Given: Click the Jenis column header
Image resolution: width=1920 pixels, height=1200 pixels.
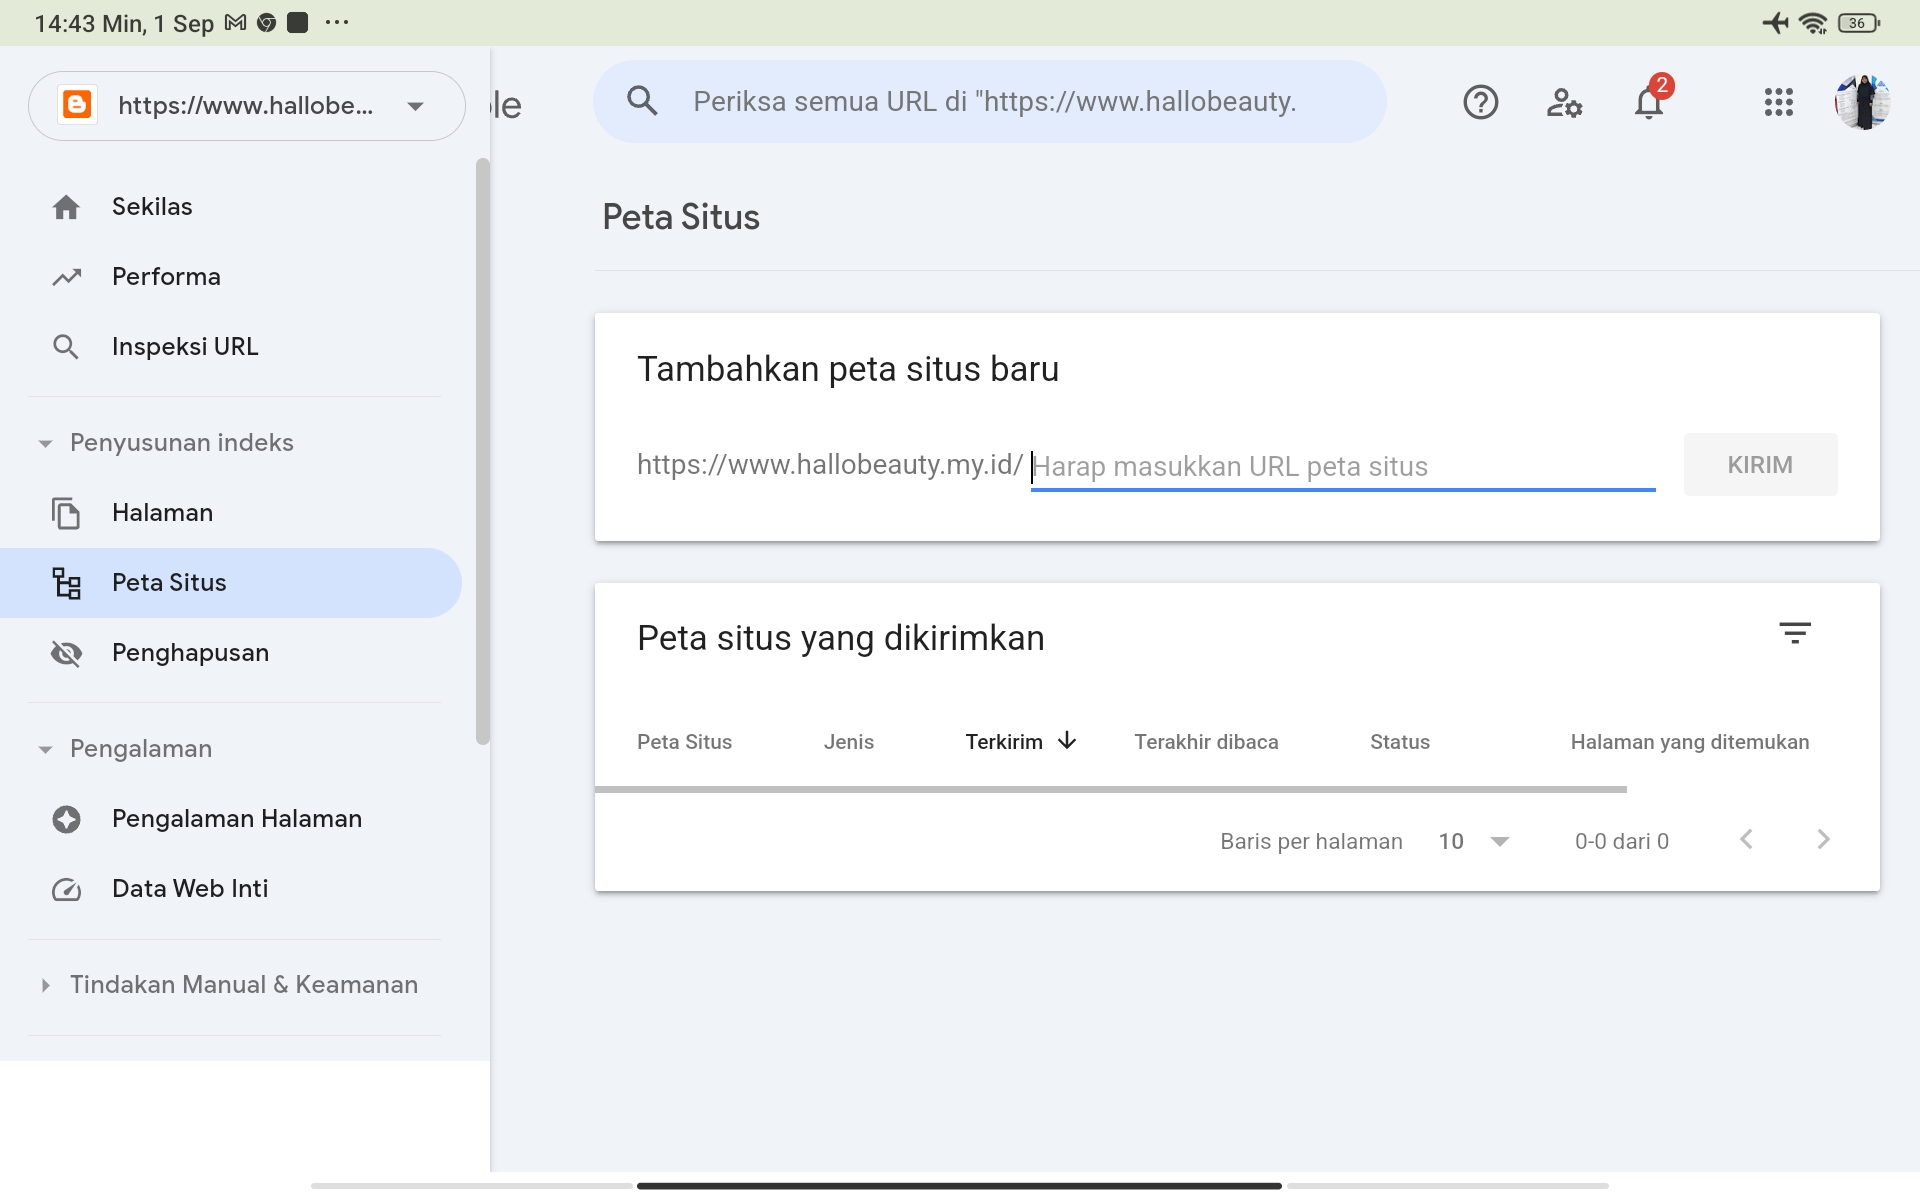Looking at the screenshot, I should (848, 742).
